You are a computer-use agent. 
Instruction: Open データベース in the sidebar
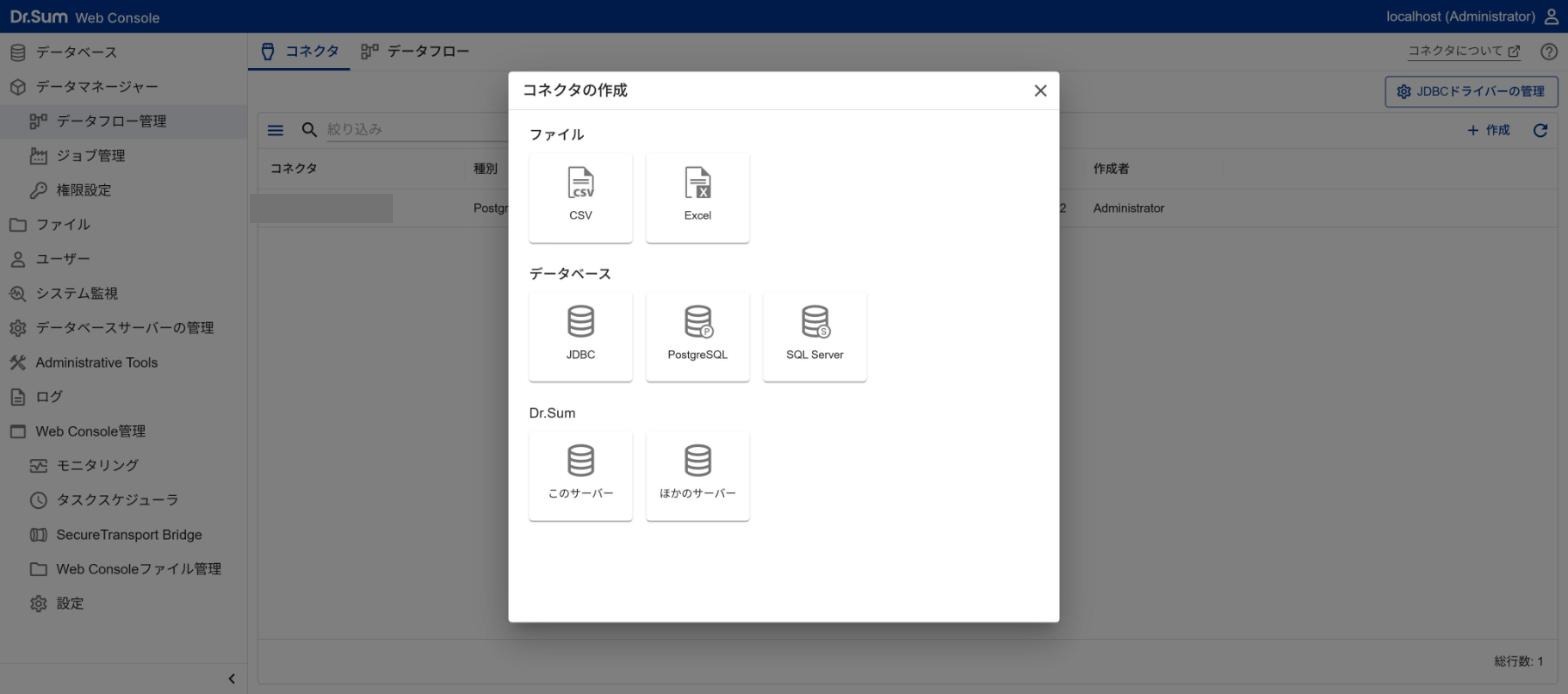123,52
